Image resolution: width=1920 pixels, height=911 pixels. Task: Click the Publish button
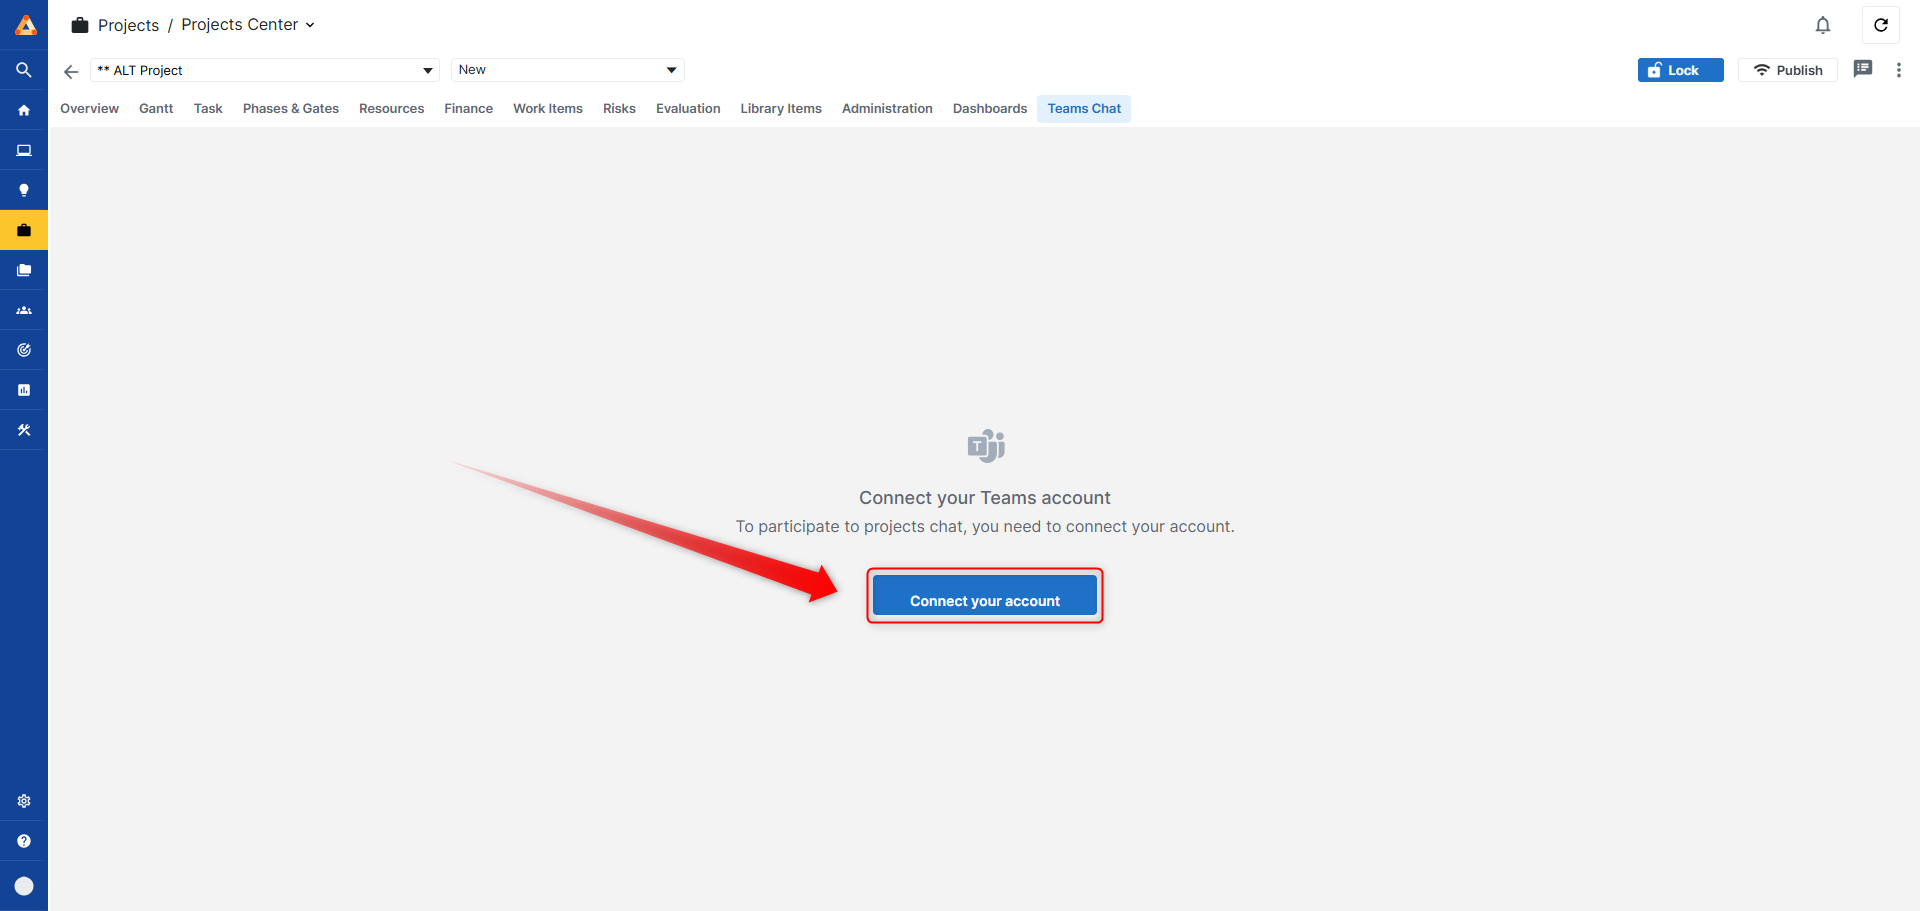(x=1787, y=70)
